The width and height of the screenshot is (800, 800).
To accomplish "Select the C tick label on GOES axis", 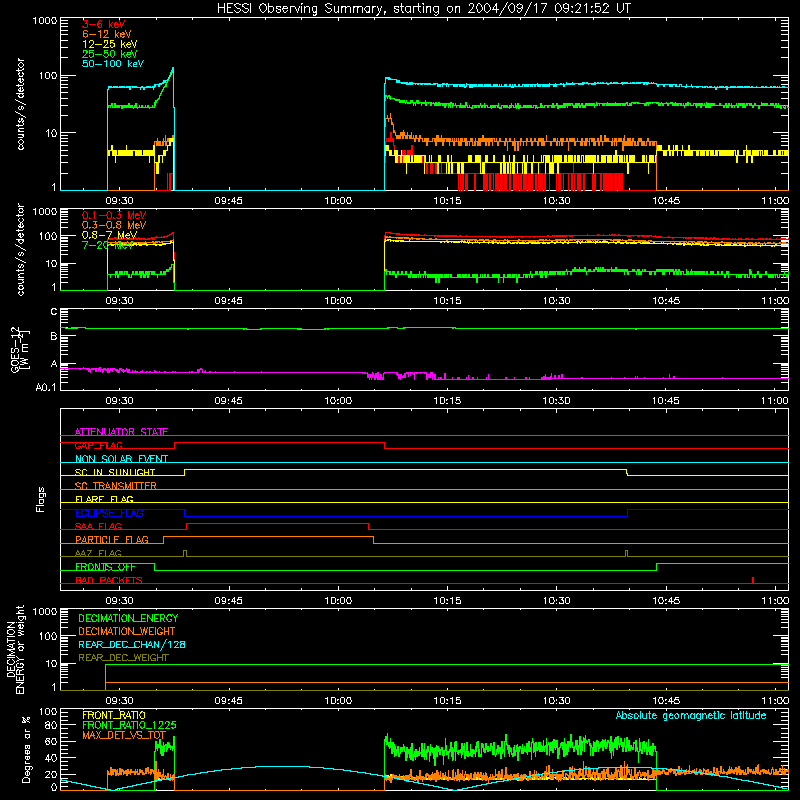I will coord(54,312).
